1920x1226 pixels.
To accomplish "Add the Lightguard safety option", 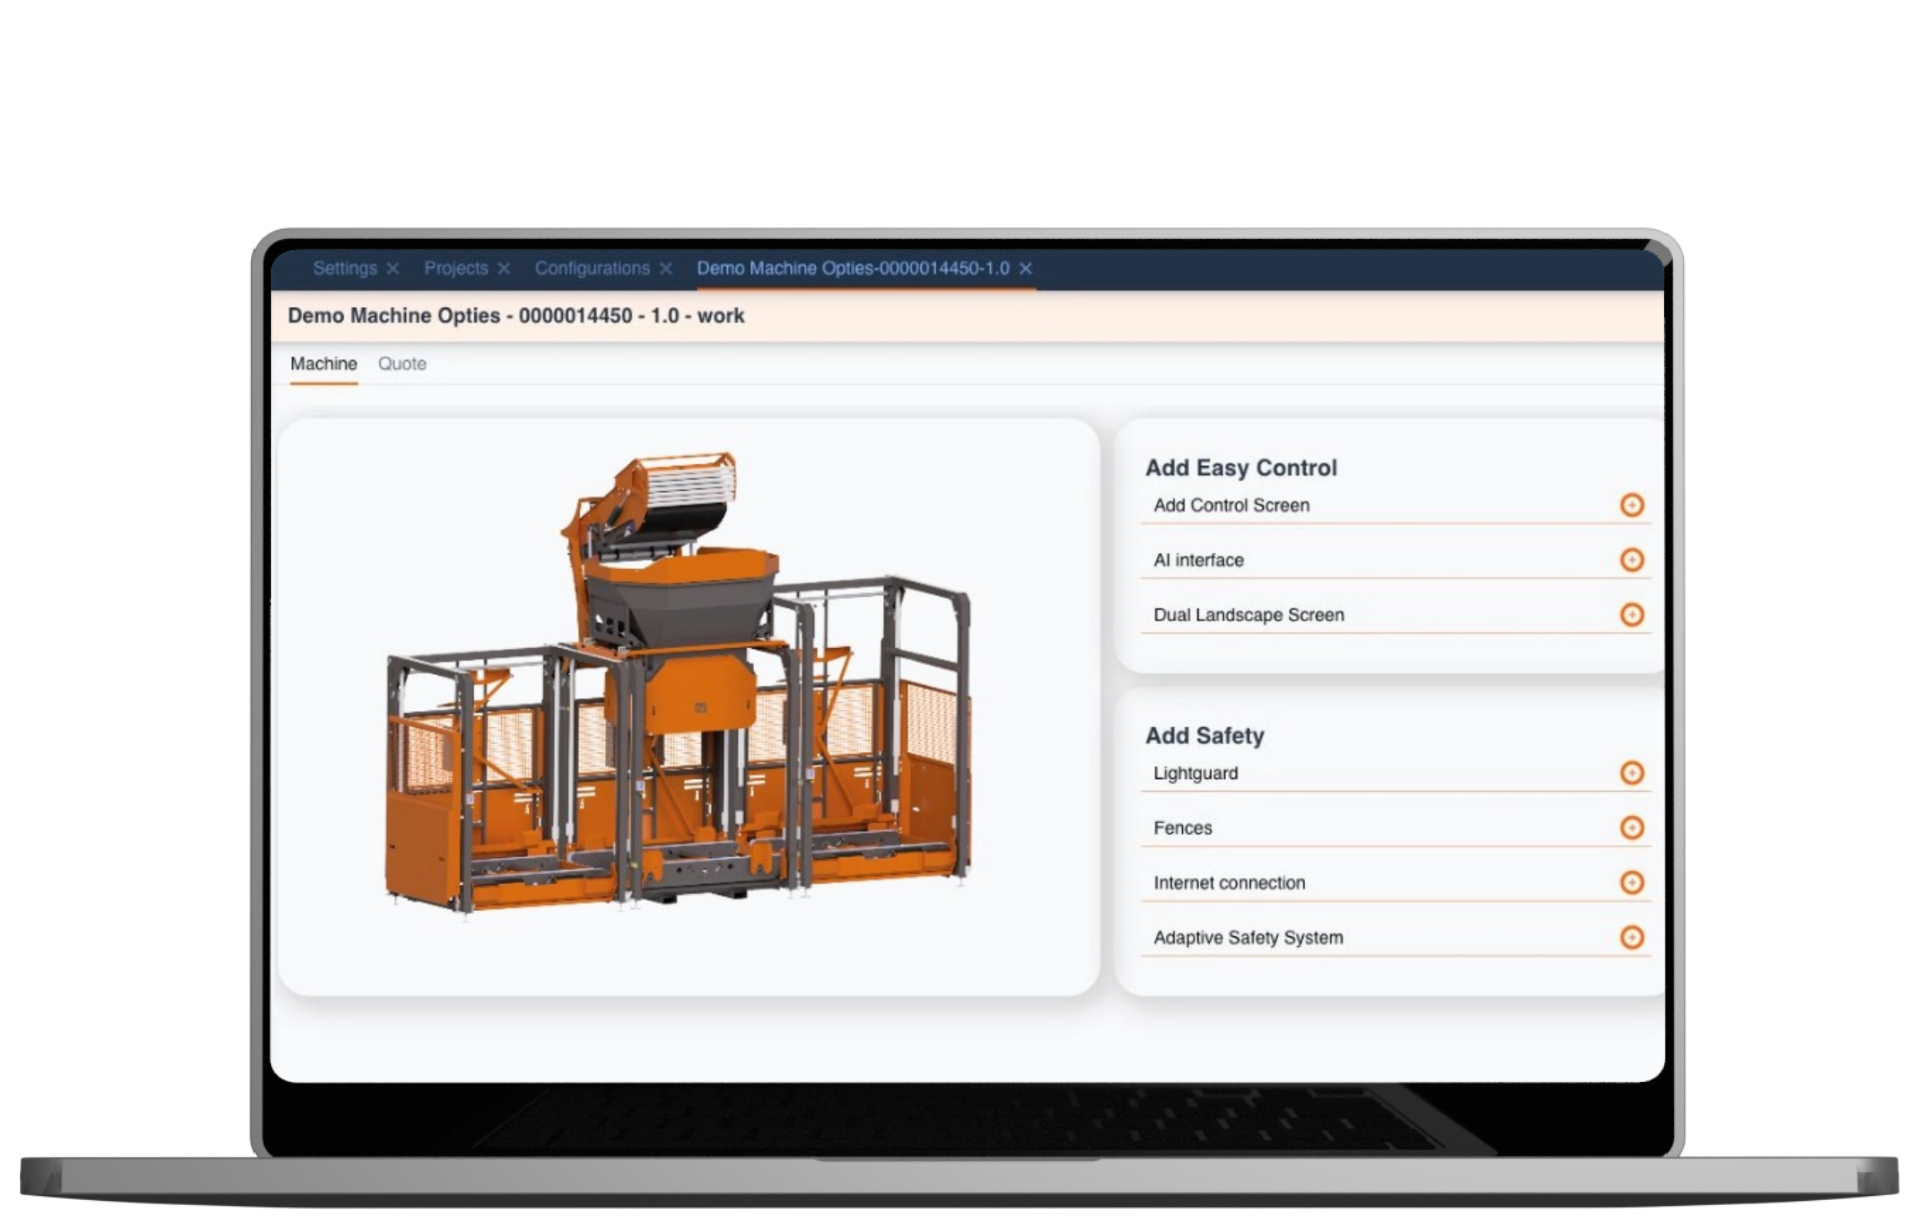I will (x=1631, y=773).
